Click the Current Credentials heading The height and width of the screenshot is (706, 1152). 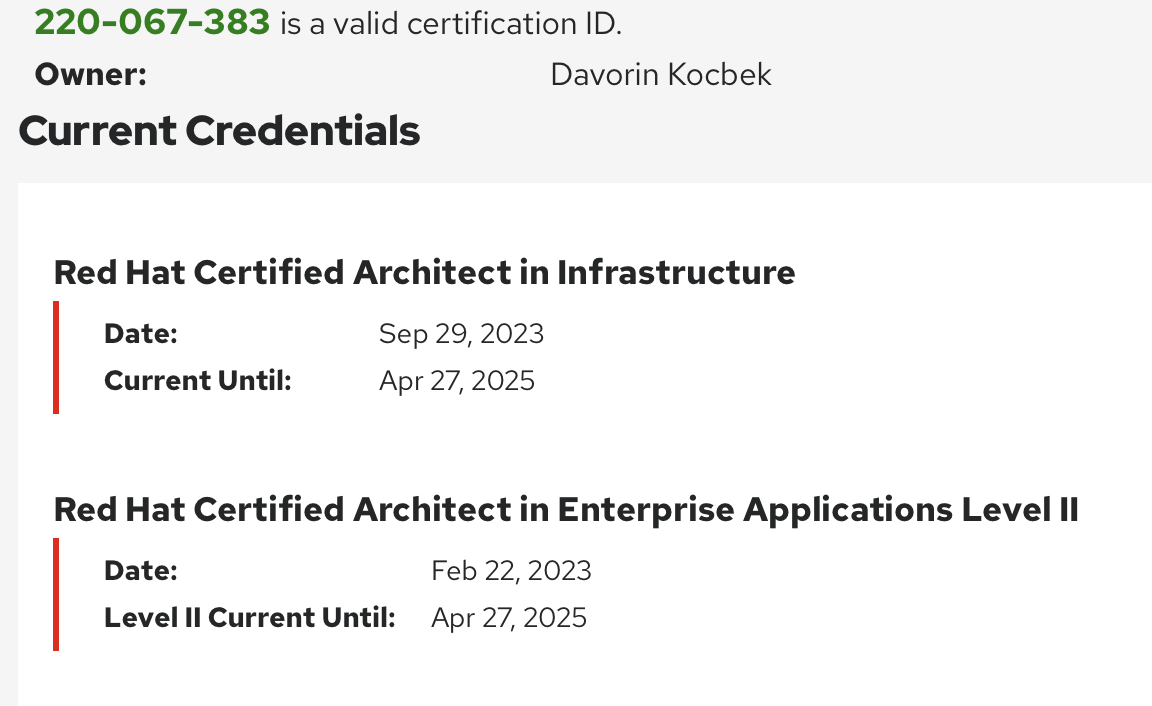(219, 131)
